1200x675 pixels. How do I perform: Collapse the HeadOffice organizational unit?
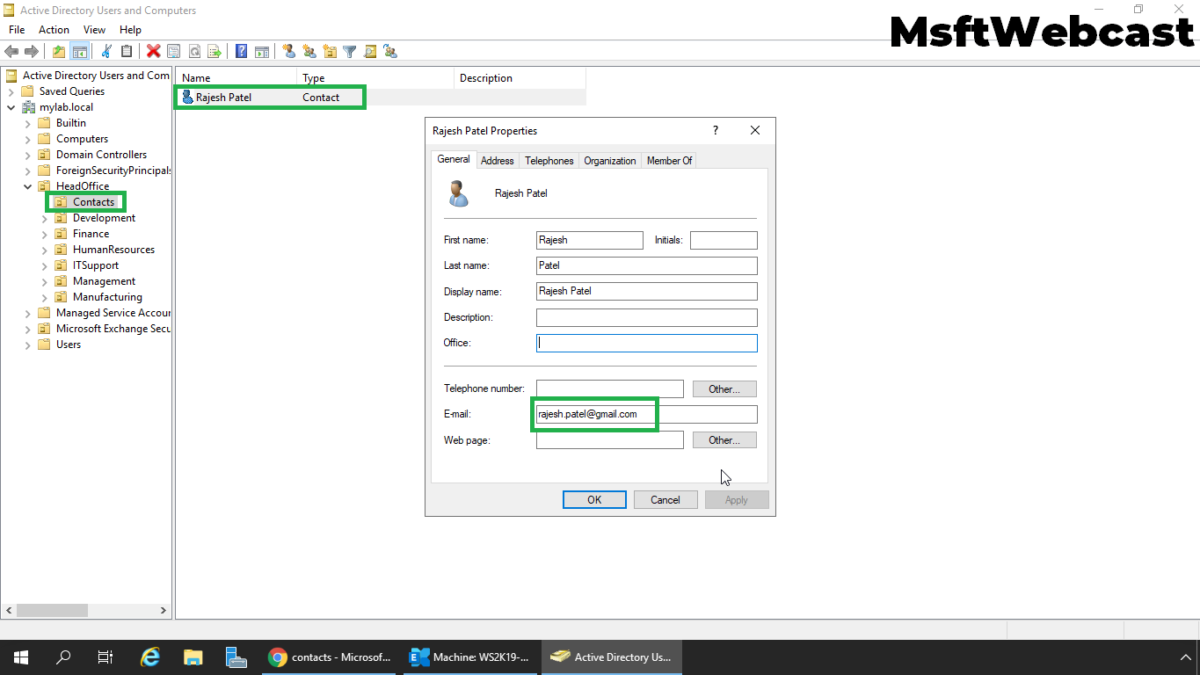[x=27, y=186]
